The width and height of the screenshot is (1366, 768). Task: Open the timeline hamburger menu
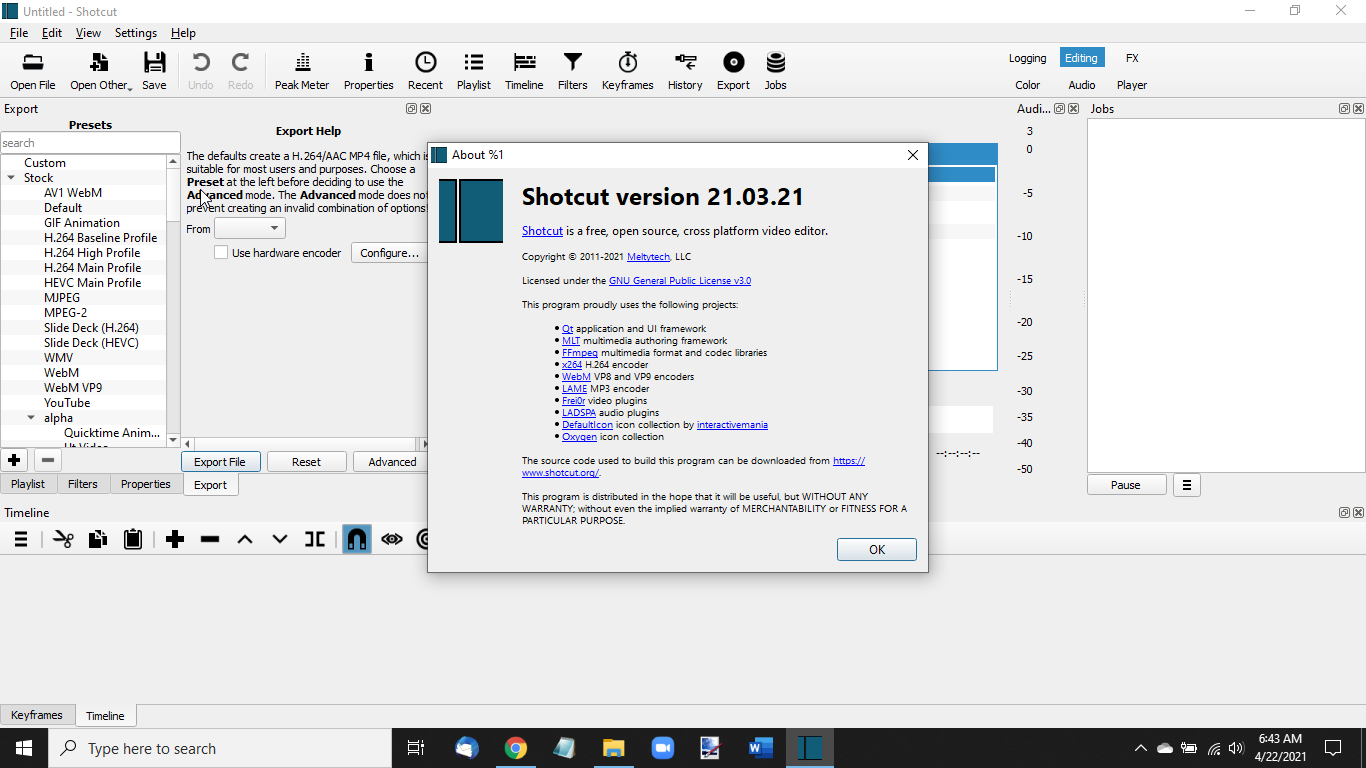click(20, 540)
